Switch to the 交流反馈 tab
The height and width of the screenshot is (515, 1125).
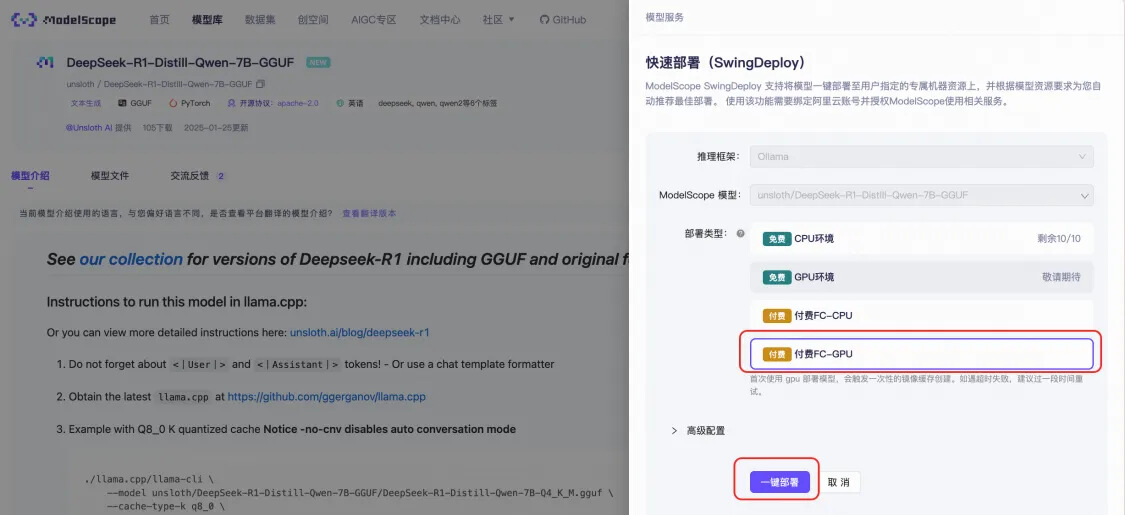click(x=189, y=176)
